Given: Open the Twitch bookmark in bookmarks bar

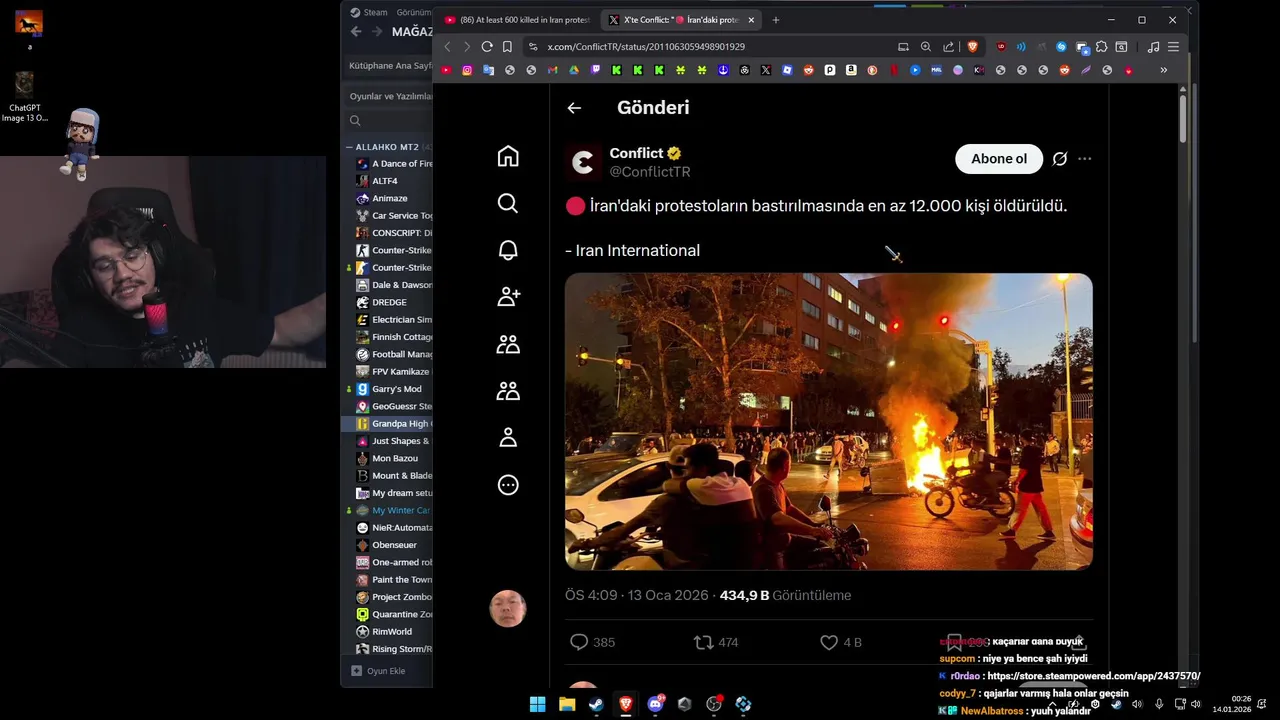Looking at the screenshot, I should point(596,70).
